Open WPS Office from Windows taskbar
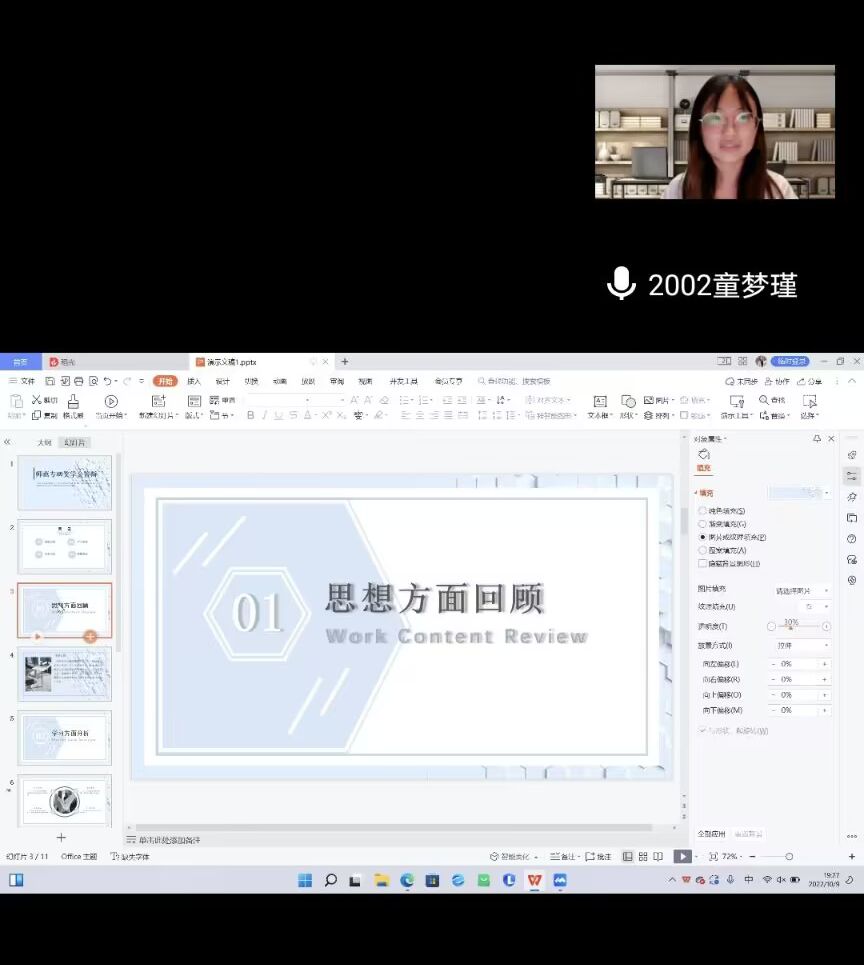 (534, 880)
